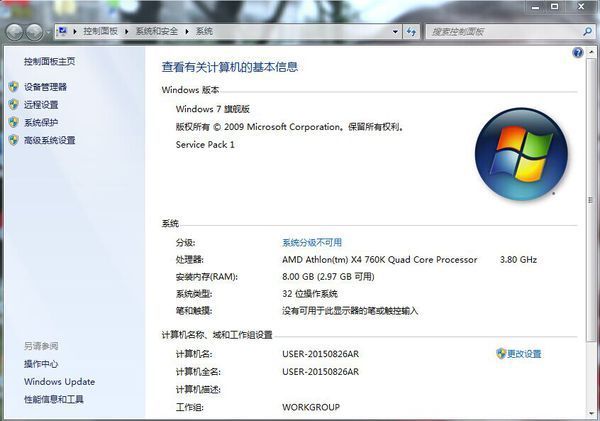Click the vertical scrollbar thumb
Screen dimensions: 600x421
[x=591, y=200]
